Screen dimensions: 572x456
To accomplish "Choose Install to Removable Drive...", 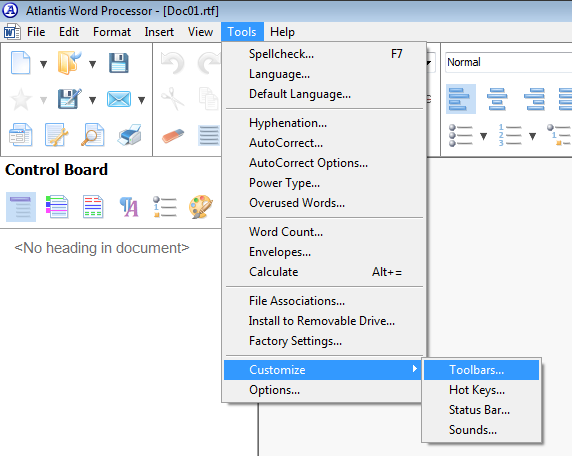I will click(324, 321).
